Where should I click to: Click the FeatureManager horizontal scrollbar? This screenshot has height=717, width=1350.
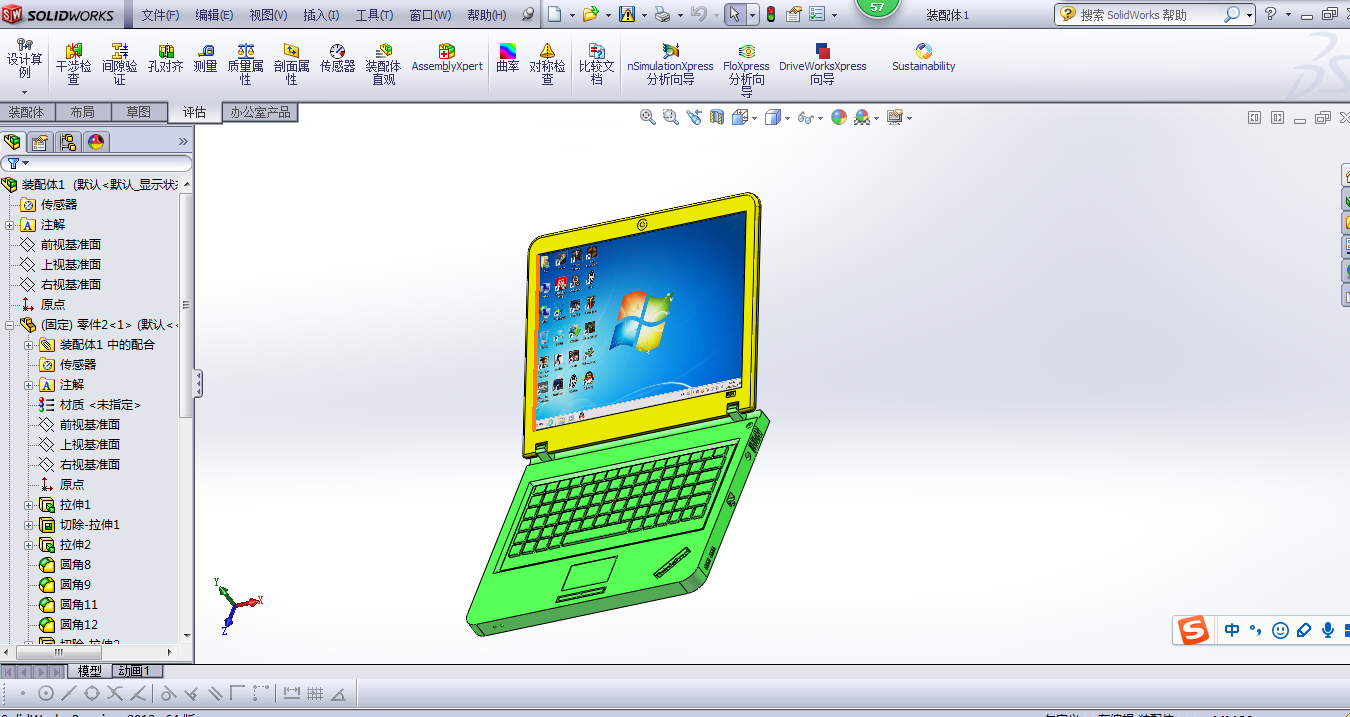pos(60,651)
